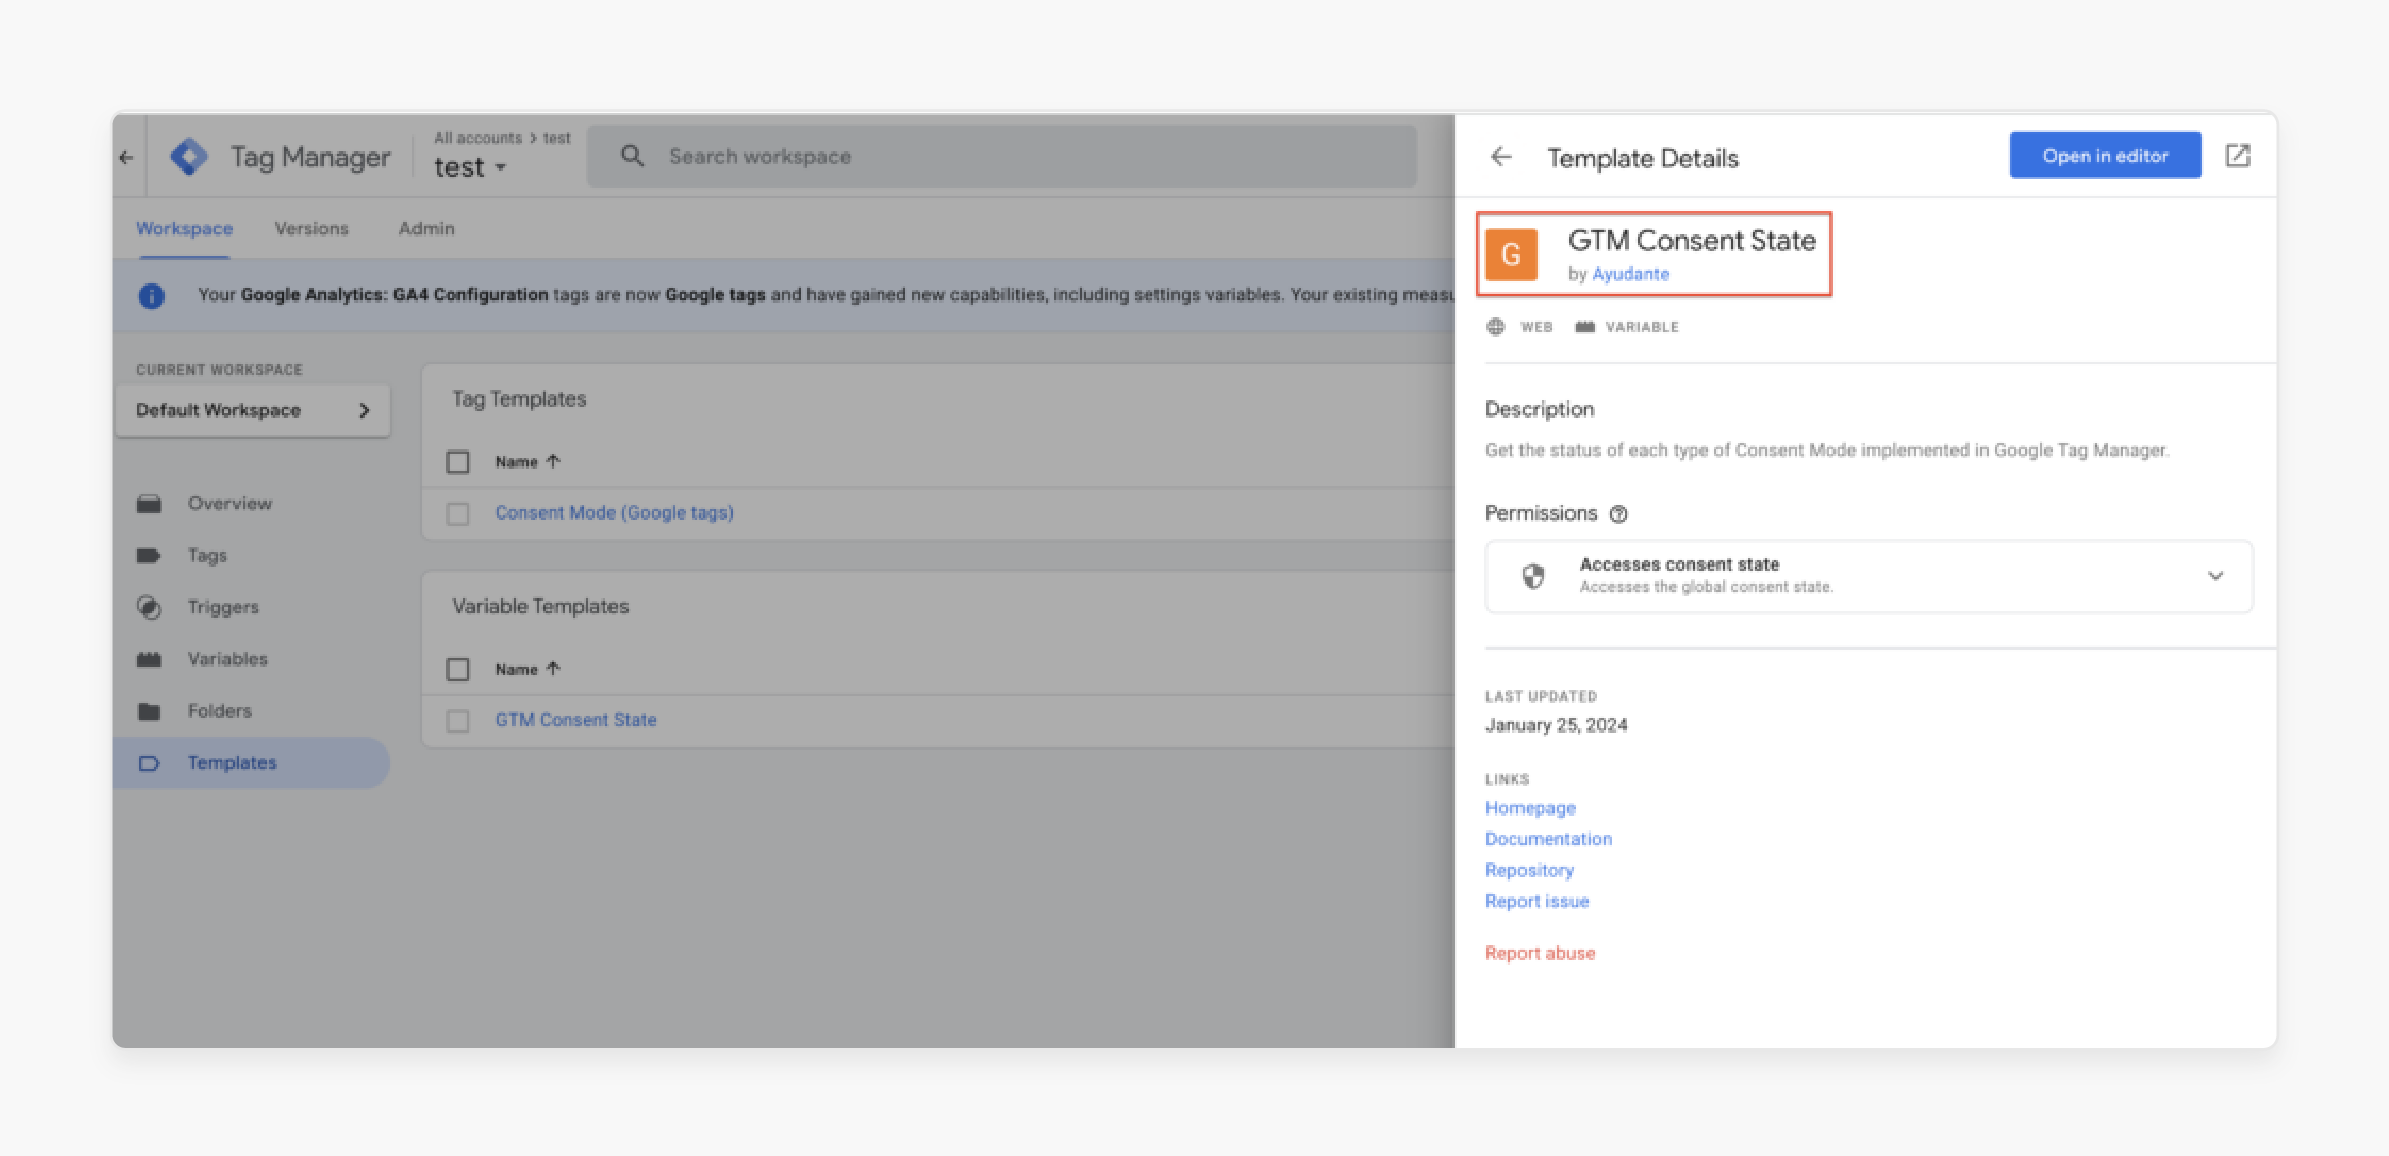Click the January 25, 2024 date

click(x=1556, y=725)
